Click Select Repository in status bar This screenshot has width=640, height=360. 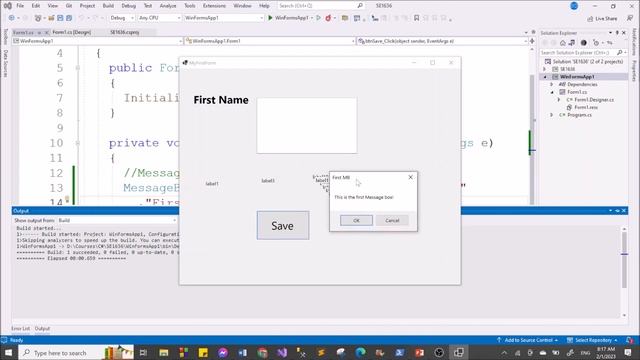(x=592, y=340)
